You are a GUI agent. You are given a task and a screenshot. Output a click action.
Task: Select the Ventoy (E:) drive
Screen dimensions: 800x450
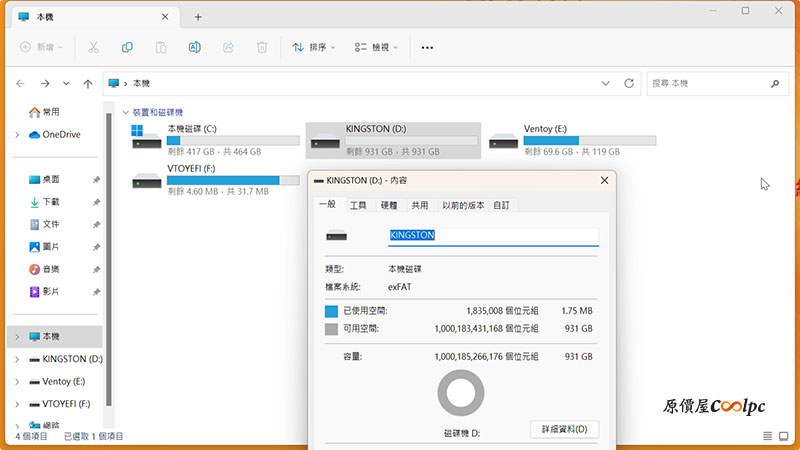click(x=572, y=140)
